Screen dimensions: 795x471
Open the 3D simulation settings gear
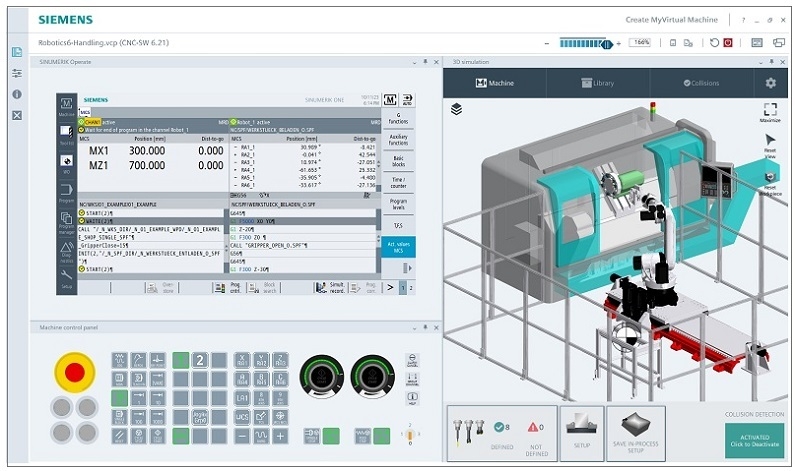tap(771, 83)
